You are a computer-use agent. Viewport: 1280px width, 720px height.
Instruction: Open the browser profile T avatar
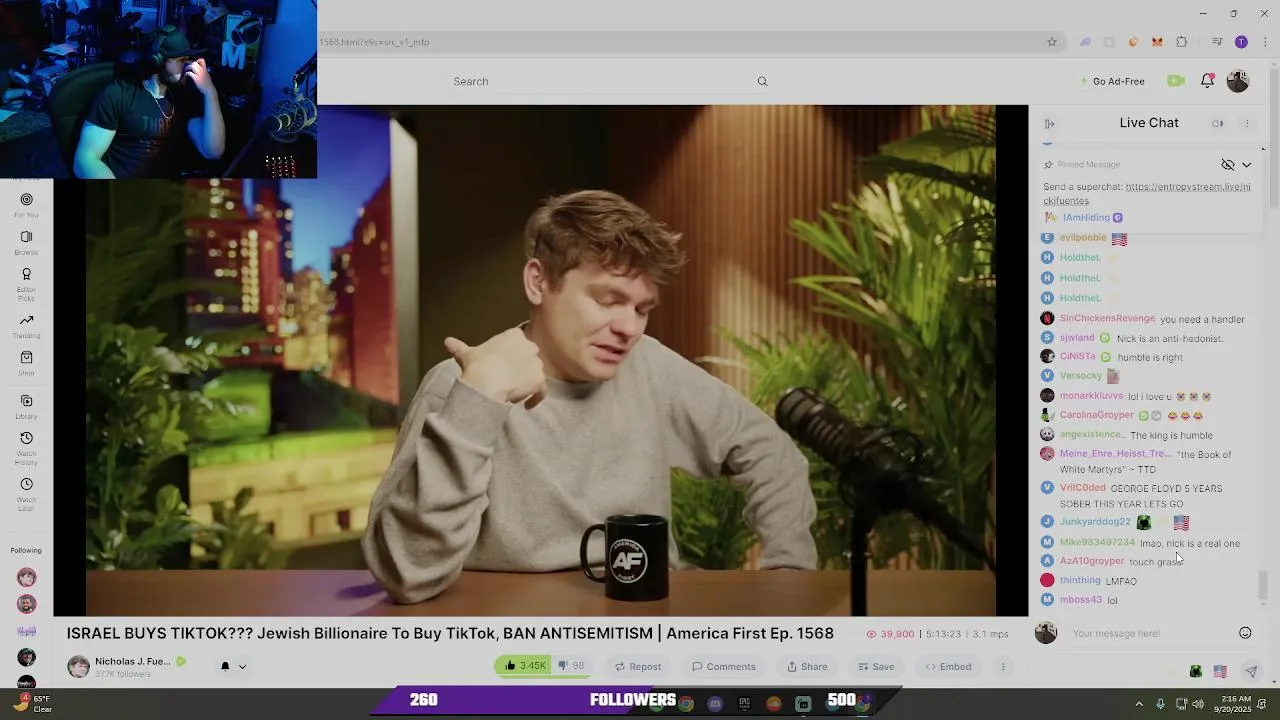coord(1241,42)
